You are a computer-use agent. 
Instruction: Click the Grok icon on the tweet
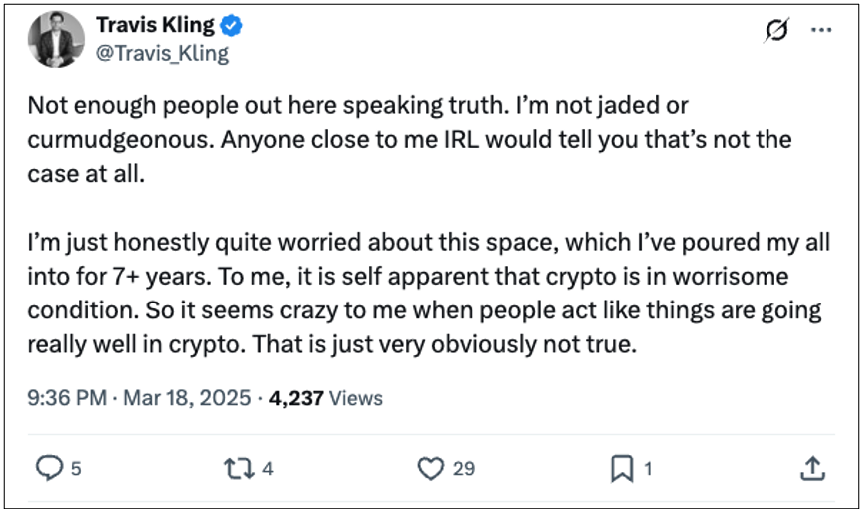coord(774,31)
